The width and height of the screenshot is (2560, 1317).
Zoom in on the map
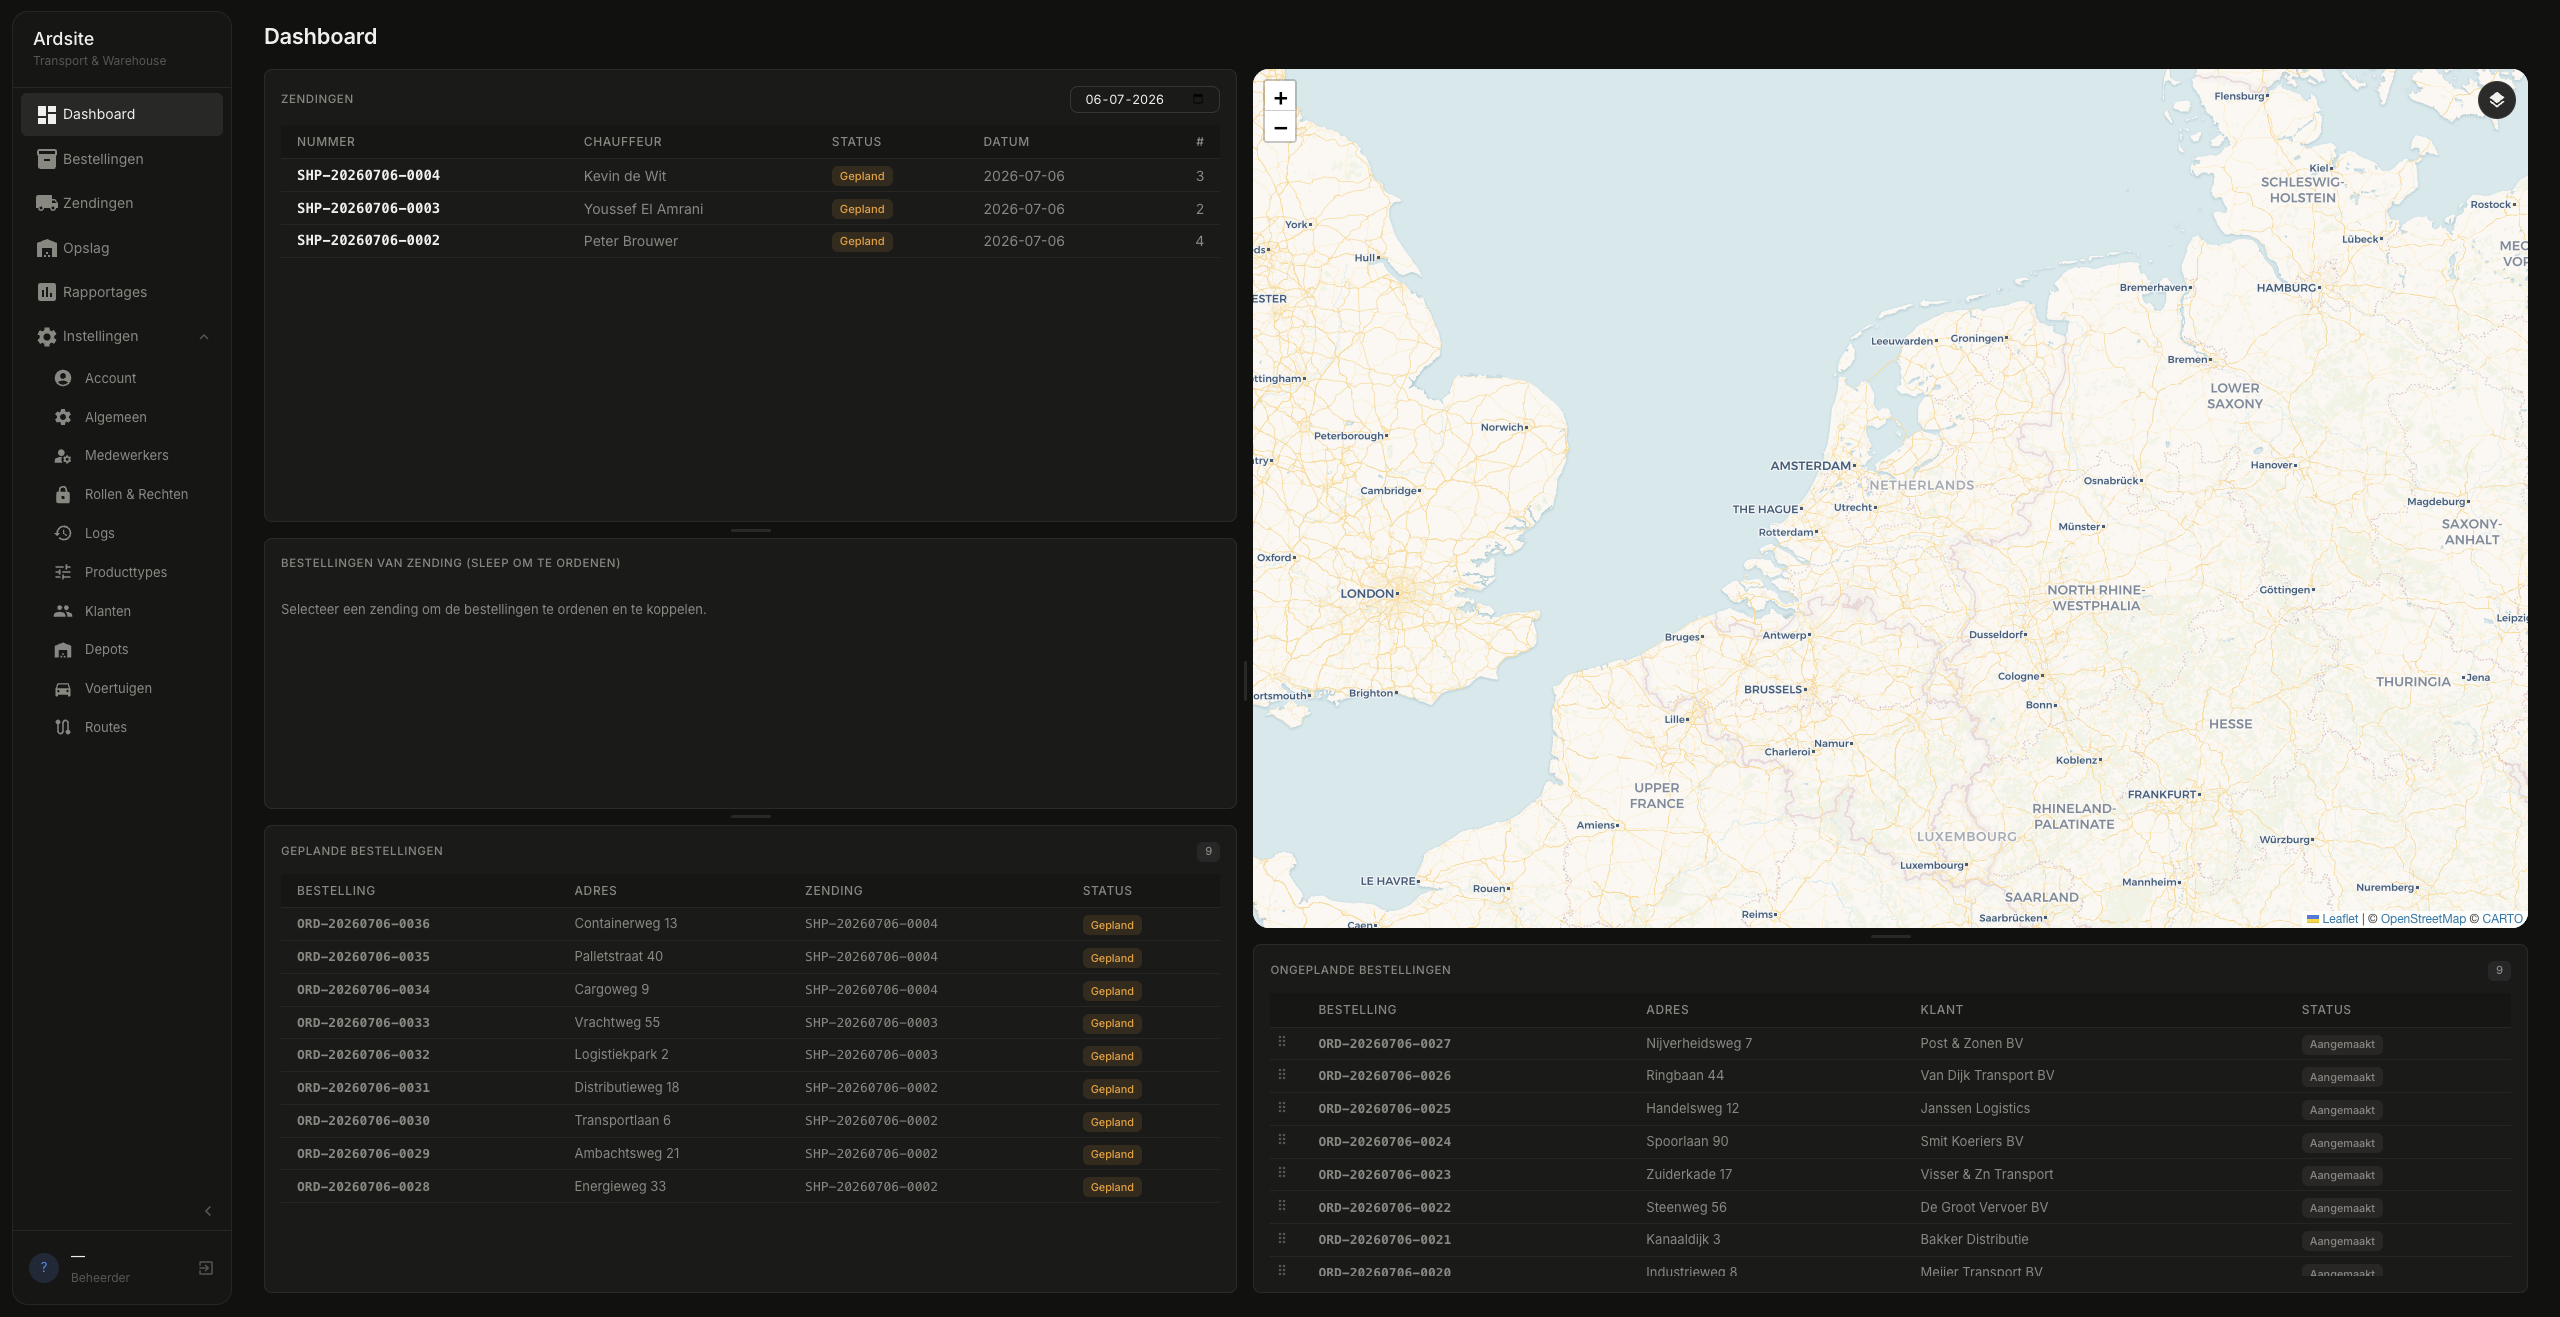[x=1280, y=97]
